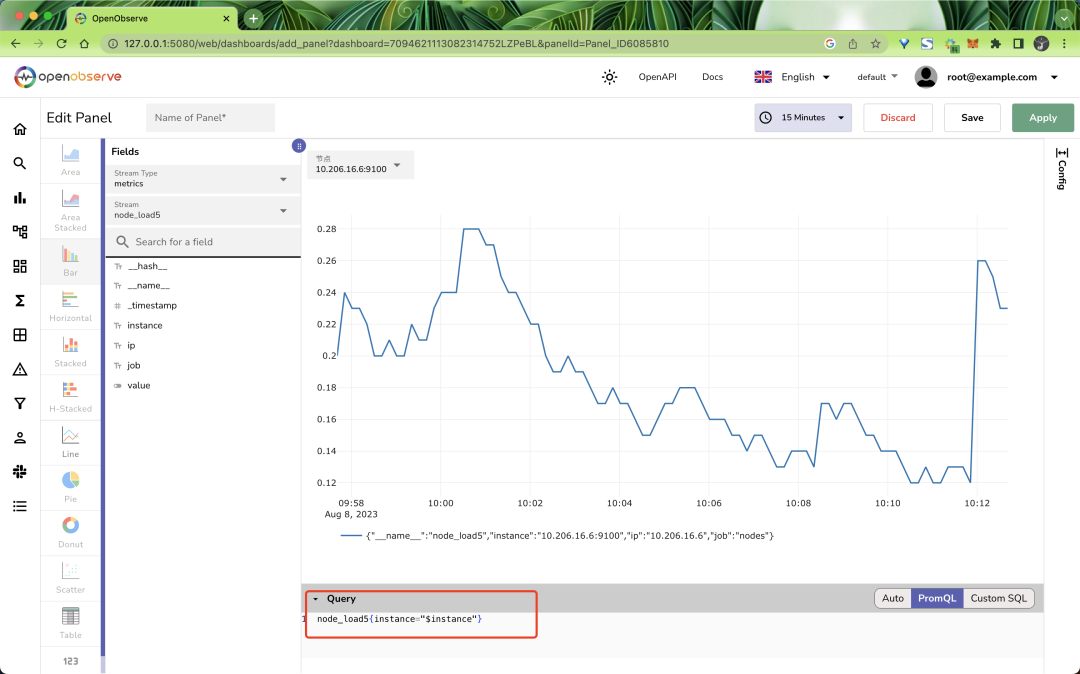Pick the Table chart type
Viewport: 1080px width, 674px height.
click(x=70, y=621)
